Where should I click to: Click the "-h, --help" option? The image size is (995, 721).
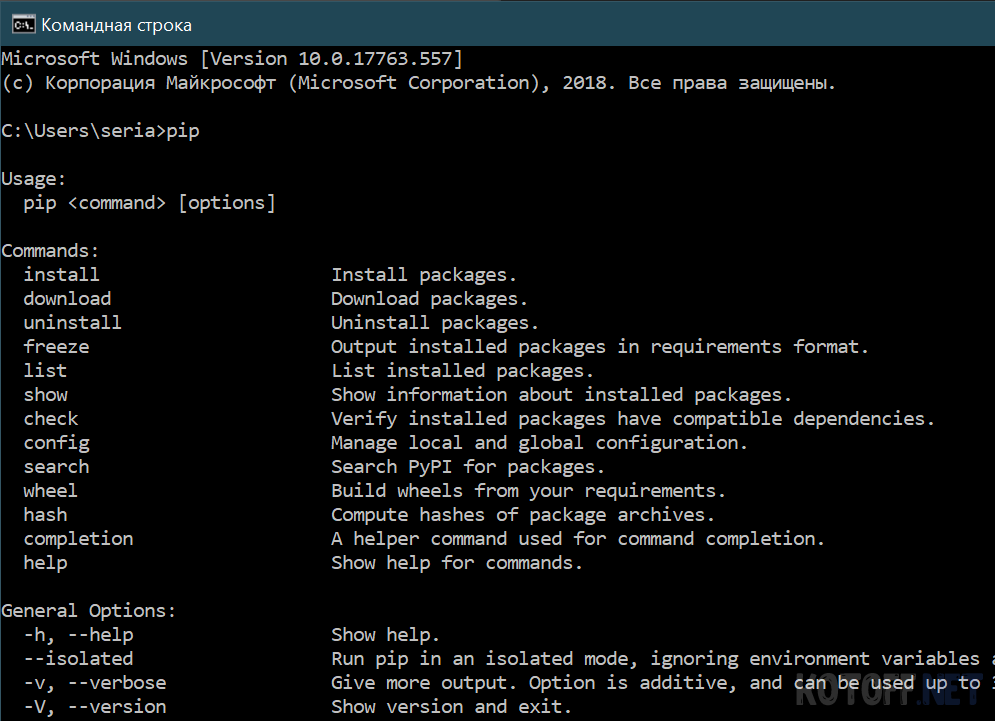78,635
